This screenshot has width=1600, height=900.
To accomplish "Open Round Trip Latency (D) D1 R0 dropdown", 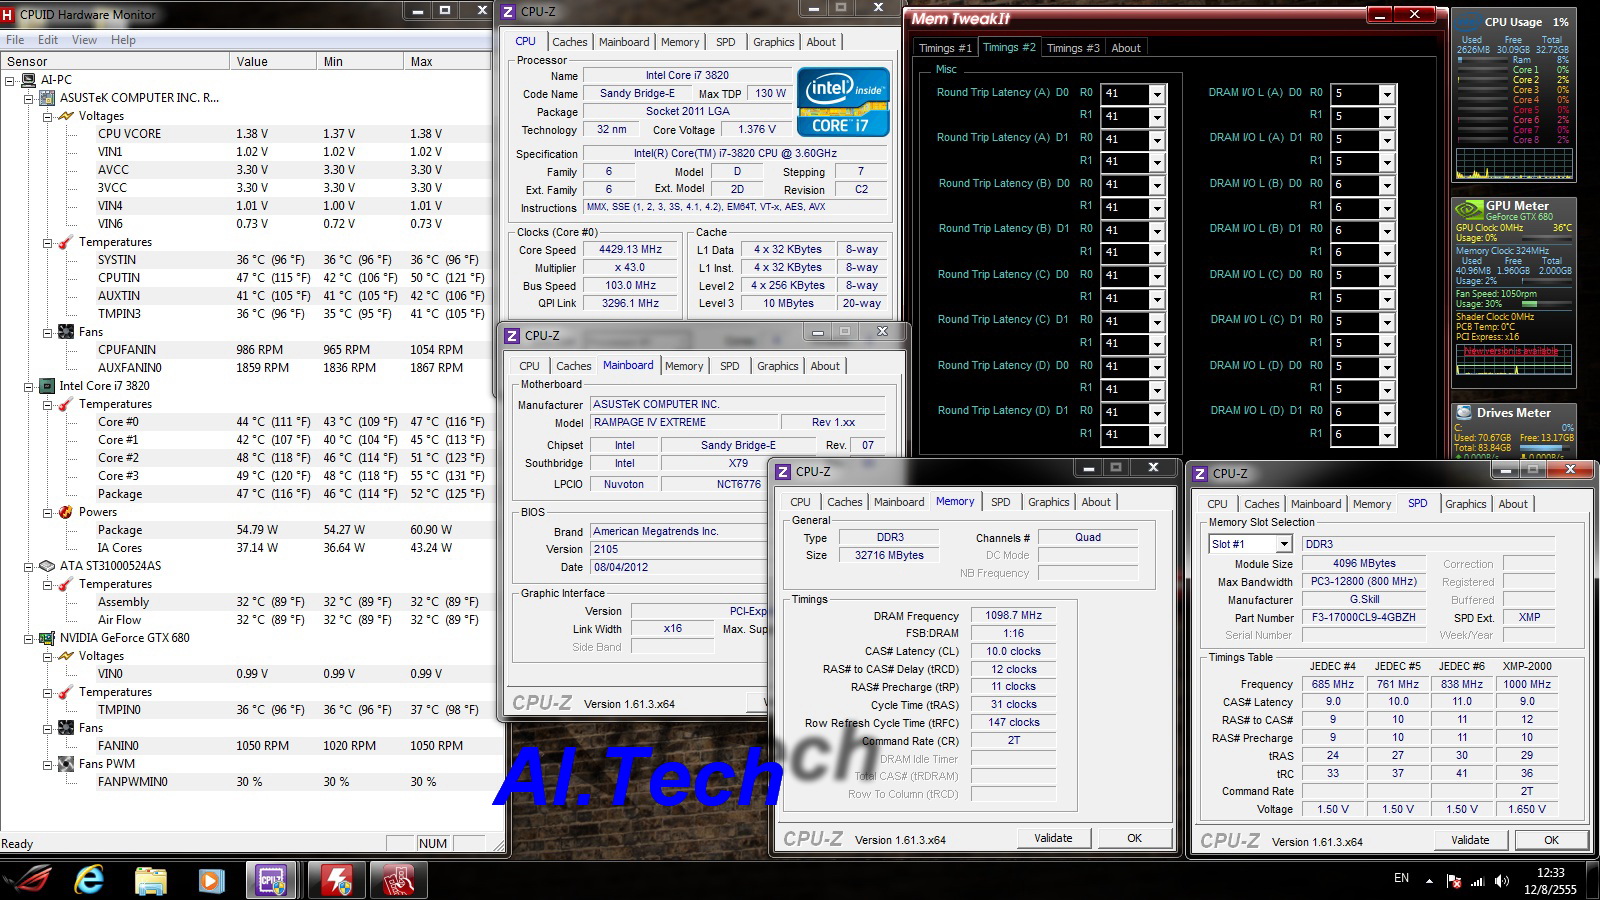I will [x=1157, y=412].
